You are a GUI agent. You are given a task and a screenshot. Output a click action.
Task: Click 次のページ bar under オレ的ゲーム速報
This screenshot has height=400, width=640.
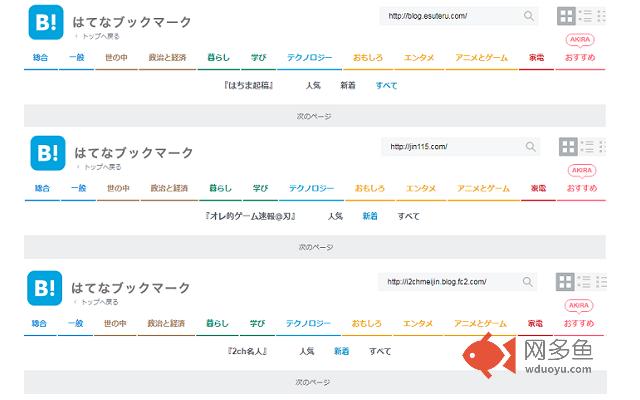coord(314,246)
